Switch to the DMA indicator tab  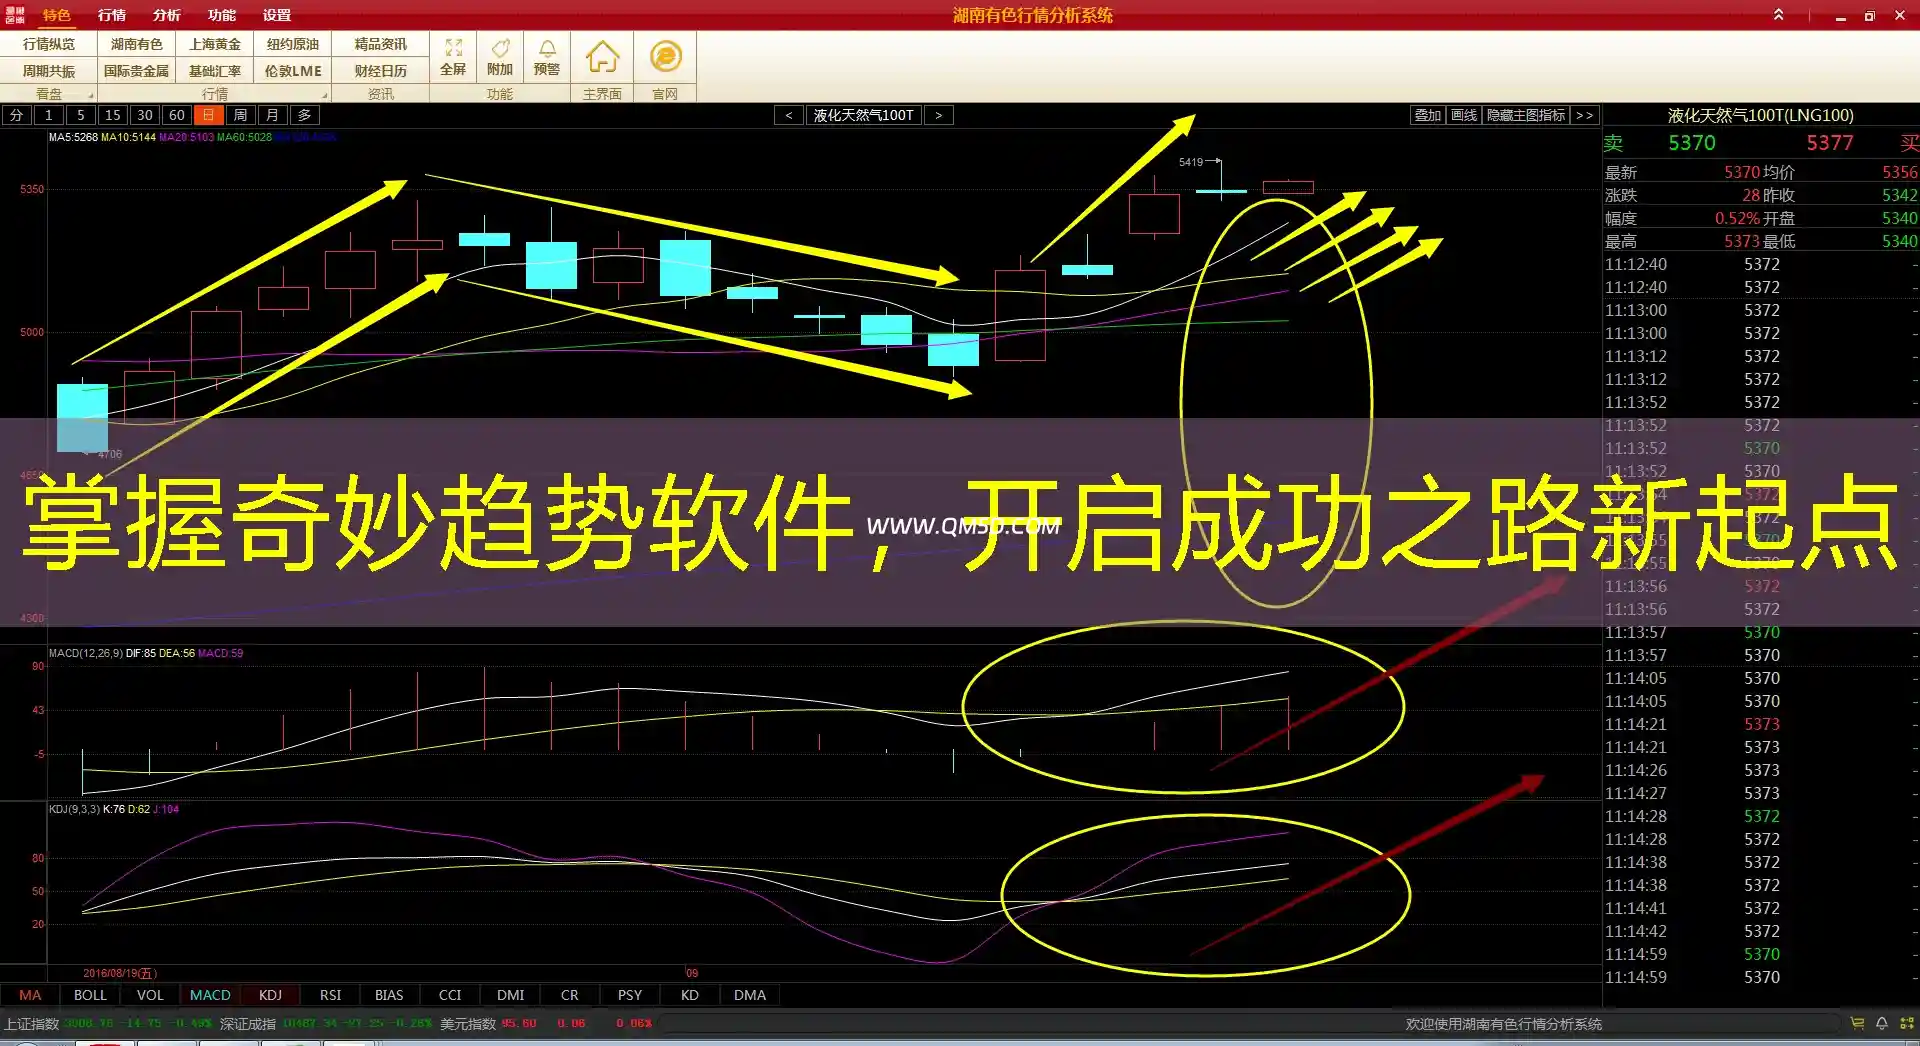[x=750, y=995]
